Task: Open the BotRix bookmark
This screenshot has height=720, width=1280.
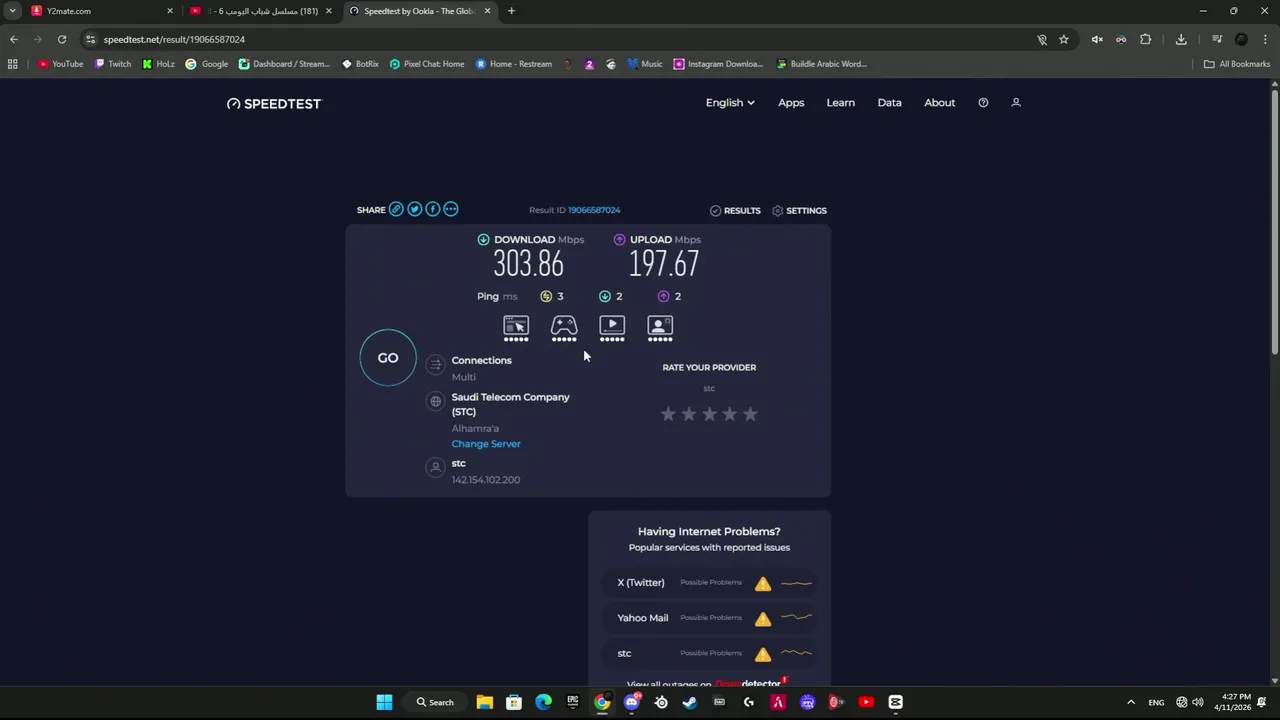Action: pyautogui.click(x=360, y=64)
